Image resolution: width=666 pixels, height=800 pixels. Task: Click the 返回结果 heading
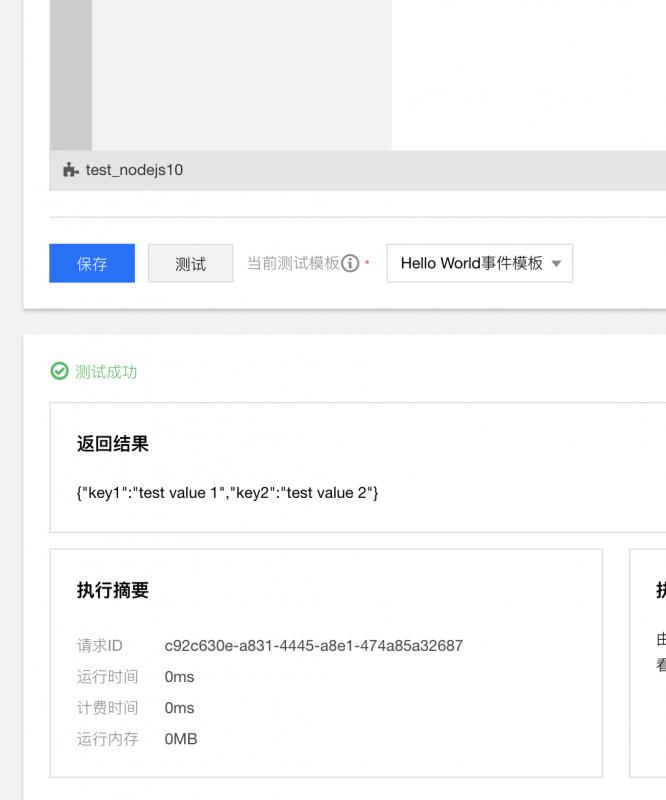[x=113, y=443]
